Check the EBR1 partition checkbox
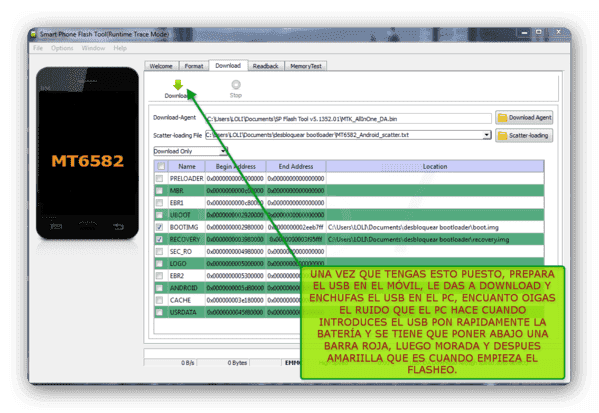This screenshot has height=413, width=599. (x=160, y=203)
